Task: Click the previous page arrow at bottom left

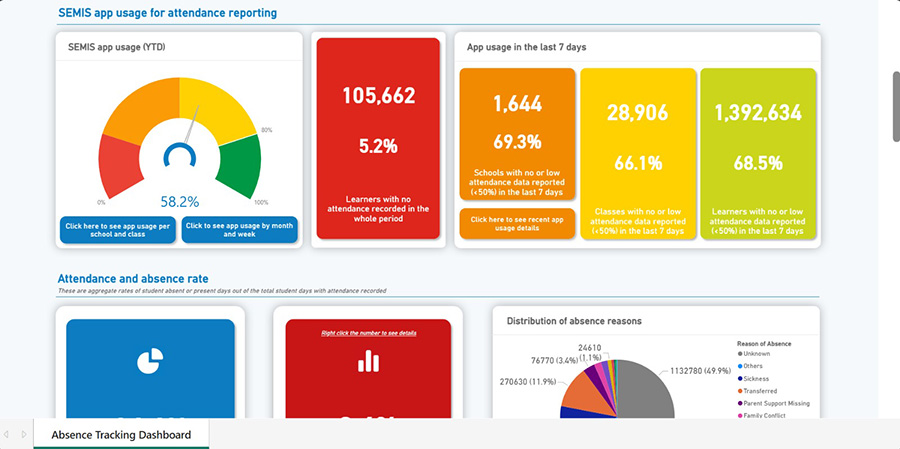Action: click(9, 435)
